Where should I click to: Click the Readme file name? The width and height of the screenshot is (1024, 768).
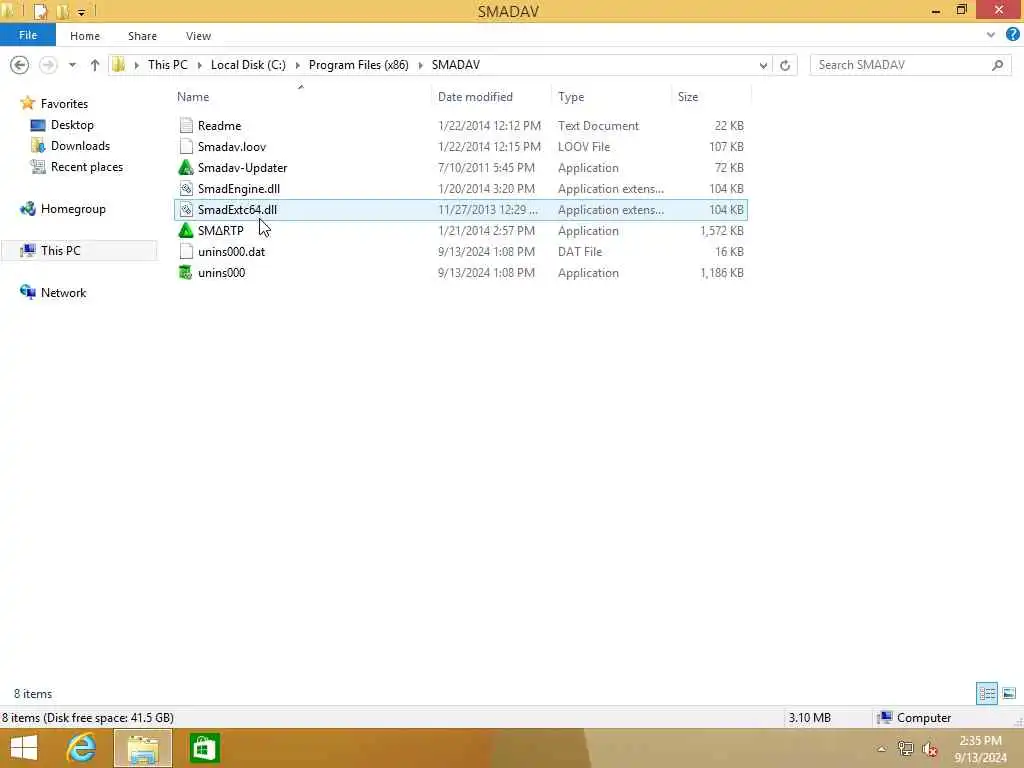(219, 125)
